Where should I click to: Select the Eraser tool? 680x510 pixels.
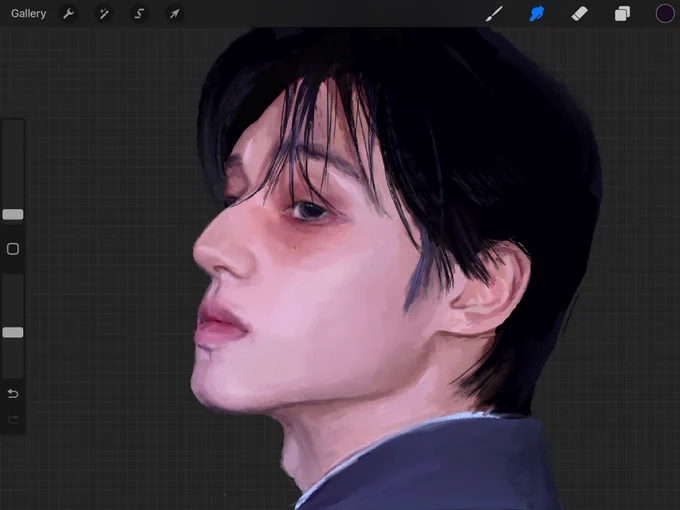point(579,13)
